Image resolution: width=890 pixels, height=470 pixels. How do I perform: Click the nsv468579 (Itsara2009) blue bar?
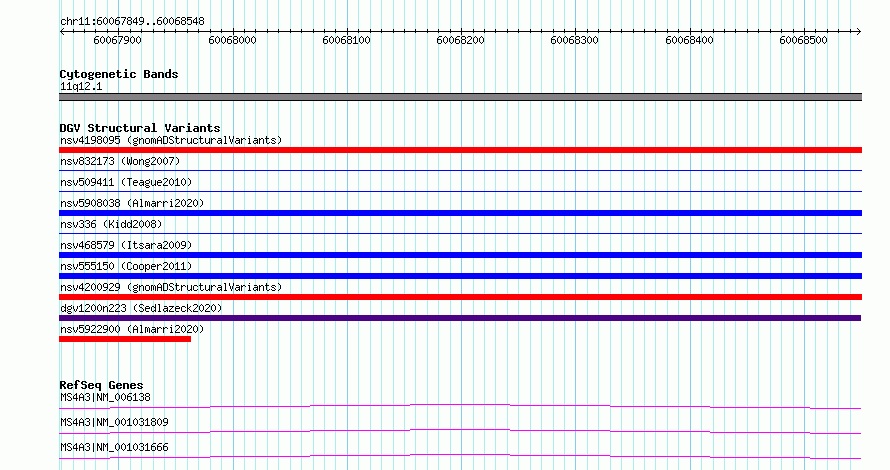(460, 255)
